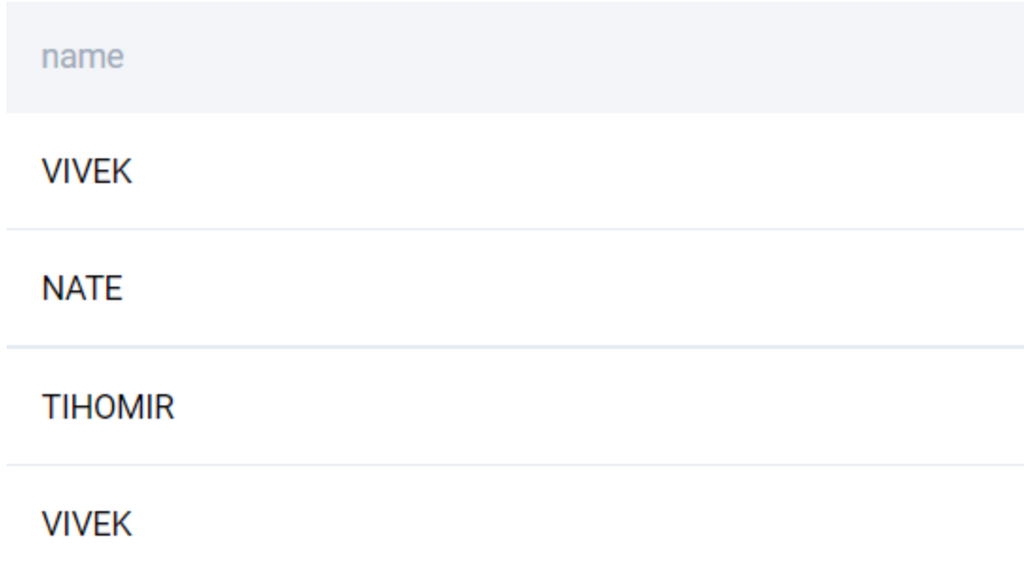This screenshot has width=1024, height=563.
Task: Select the NATE cell text
Action: (82, 288)
